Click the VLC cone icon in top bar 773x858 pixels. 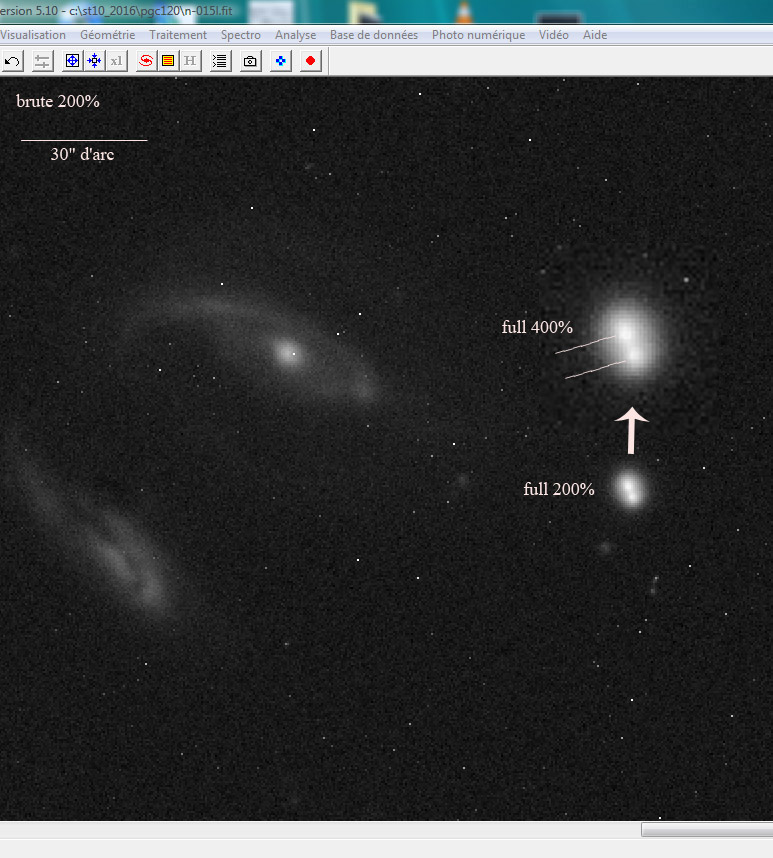coord(464,12)
